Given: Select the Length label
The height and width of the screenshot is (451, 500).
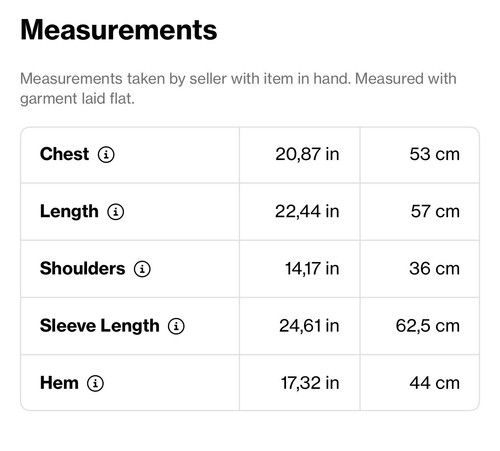Looking at the screenshot, I should click(x=69, y=212).
